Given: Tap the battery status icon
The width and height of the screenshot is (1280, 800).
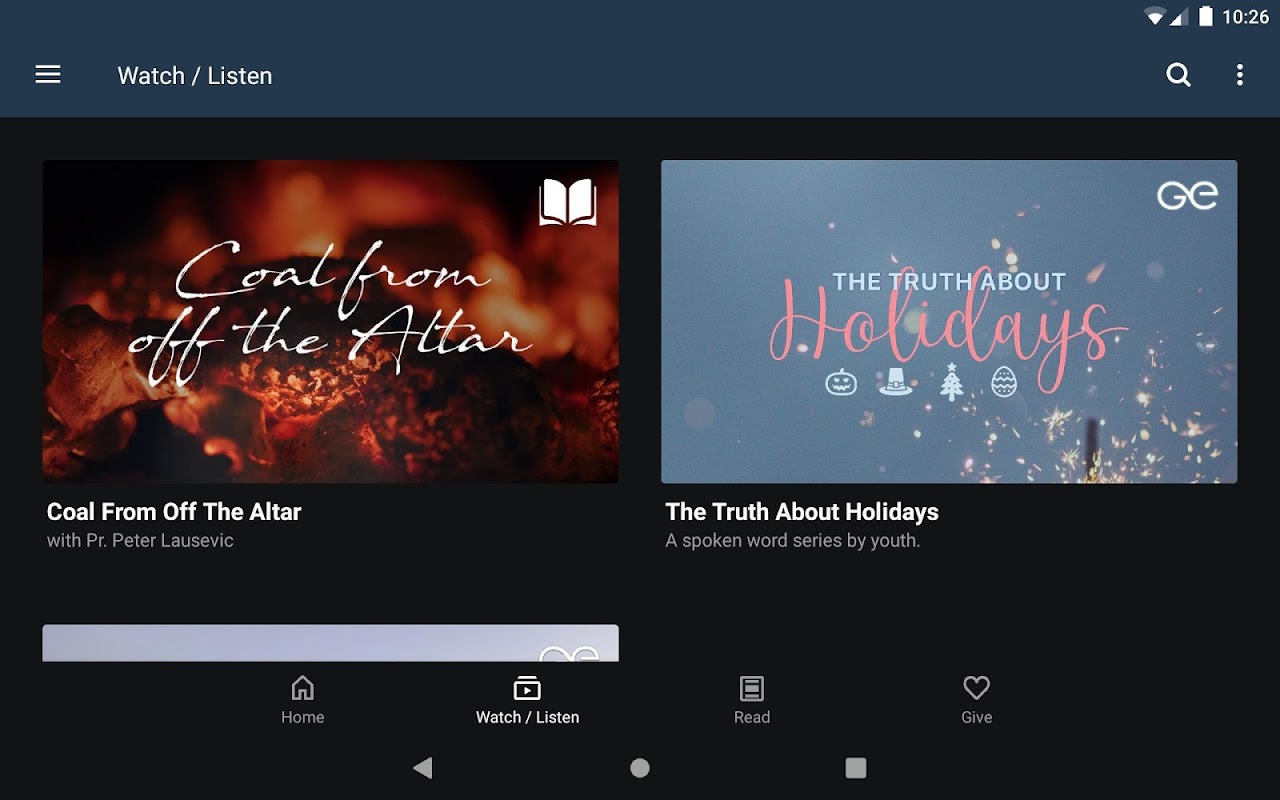Looking at the screenshot, I should tap(1206, 16).
